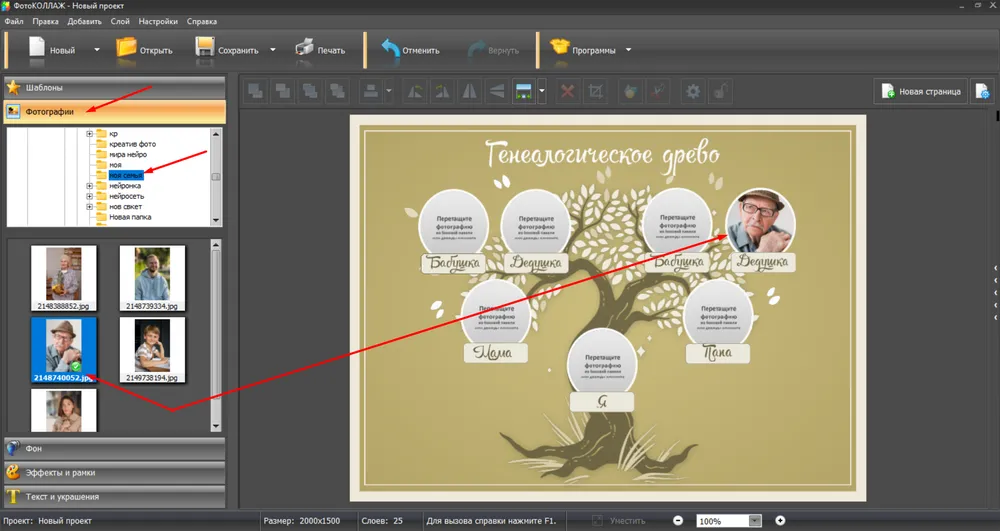Screen dimensions: 1000x531
Task: Open the Слой menu
Action: pyautogui.click(x=119, y=21)
